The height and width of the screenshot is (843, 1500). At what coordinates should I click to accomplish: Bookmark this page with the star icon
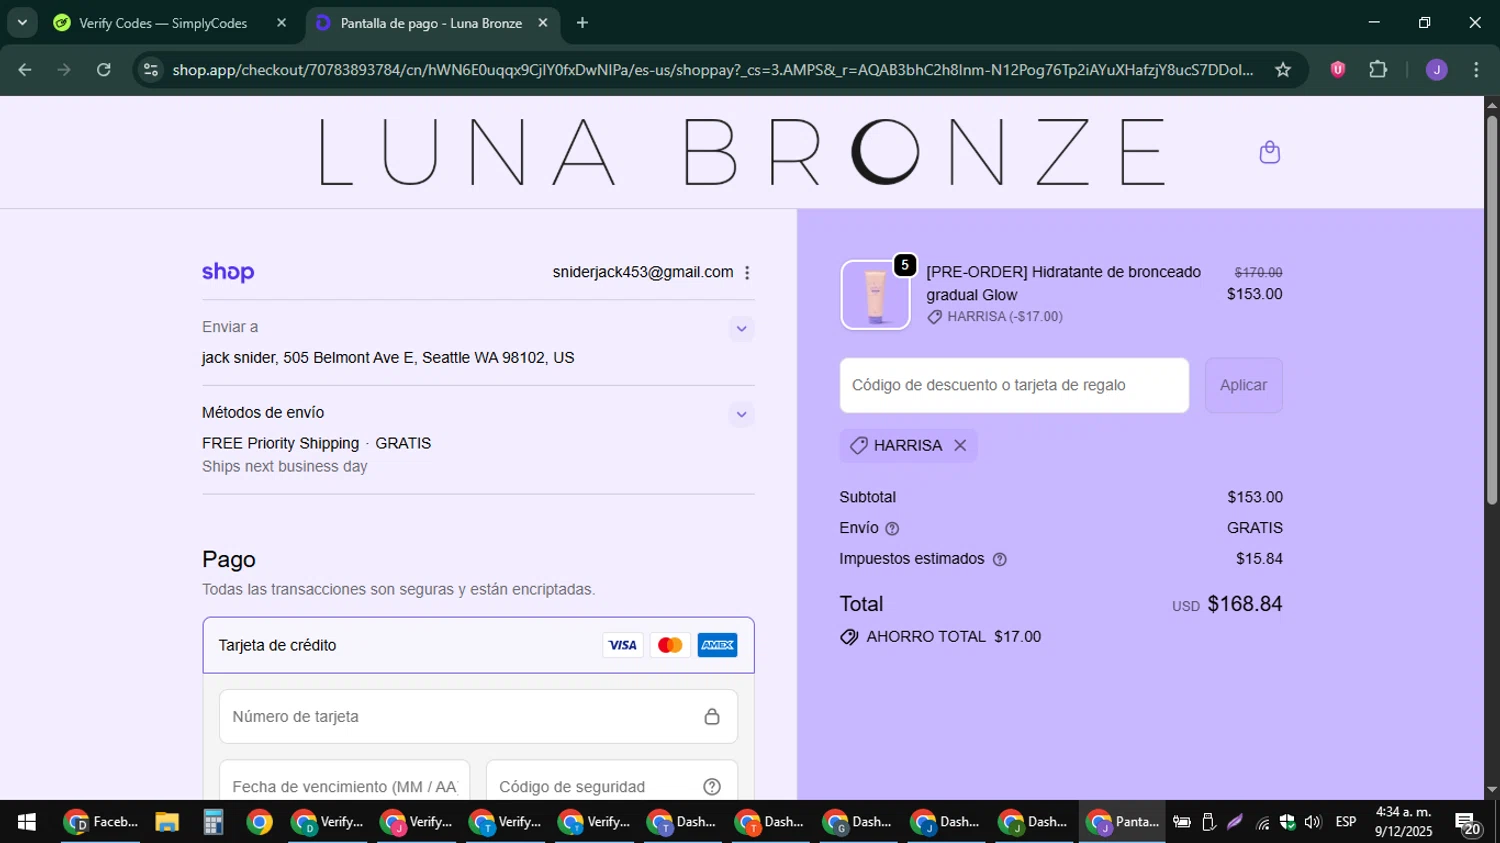1283,70
